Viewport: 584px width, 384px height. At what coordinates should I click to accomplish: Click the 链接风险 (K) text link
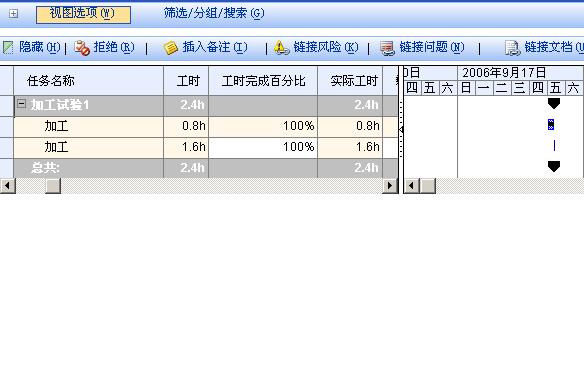point(326,47)
